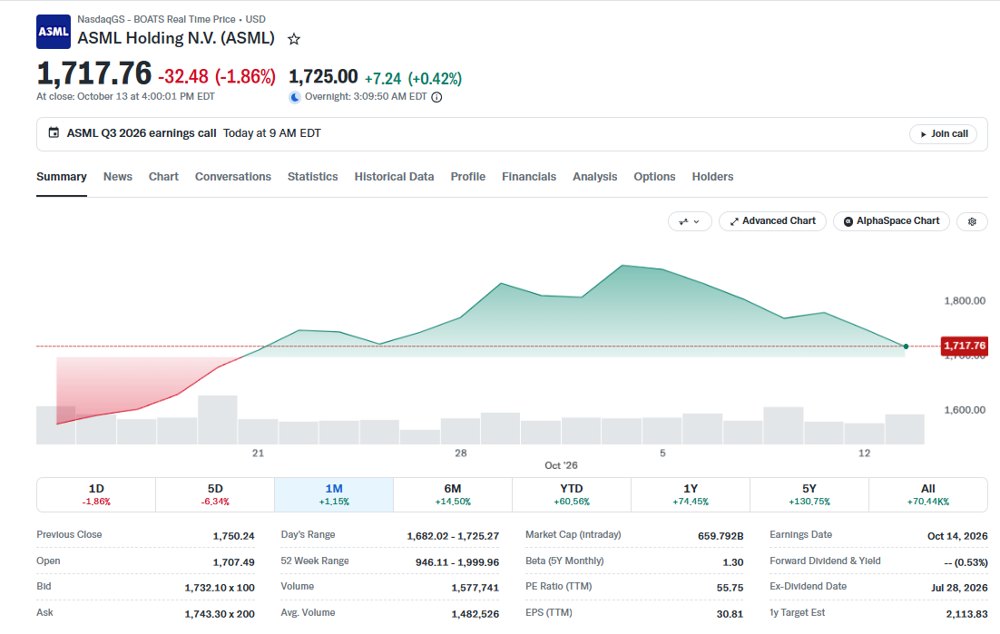
Task: Open the Advanced Chart
Action: click(772, 221)
